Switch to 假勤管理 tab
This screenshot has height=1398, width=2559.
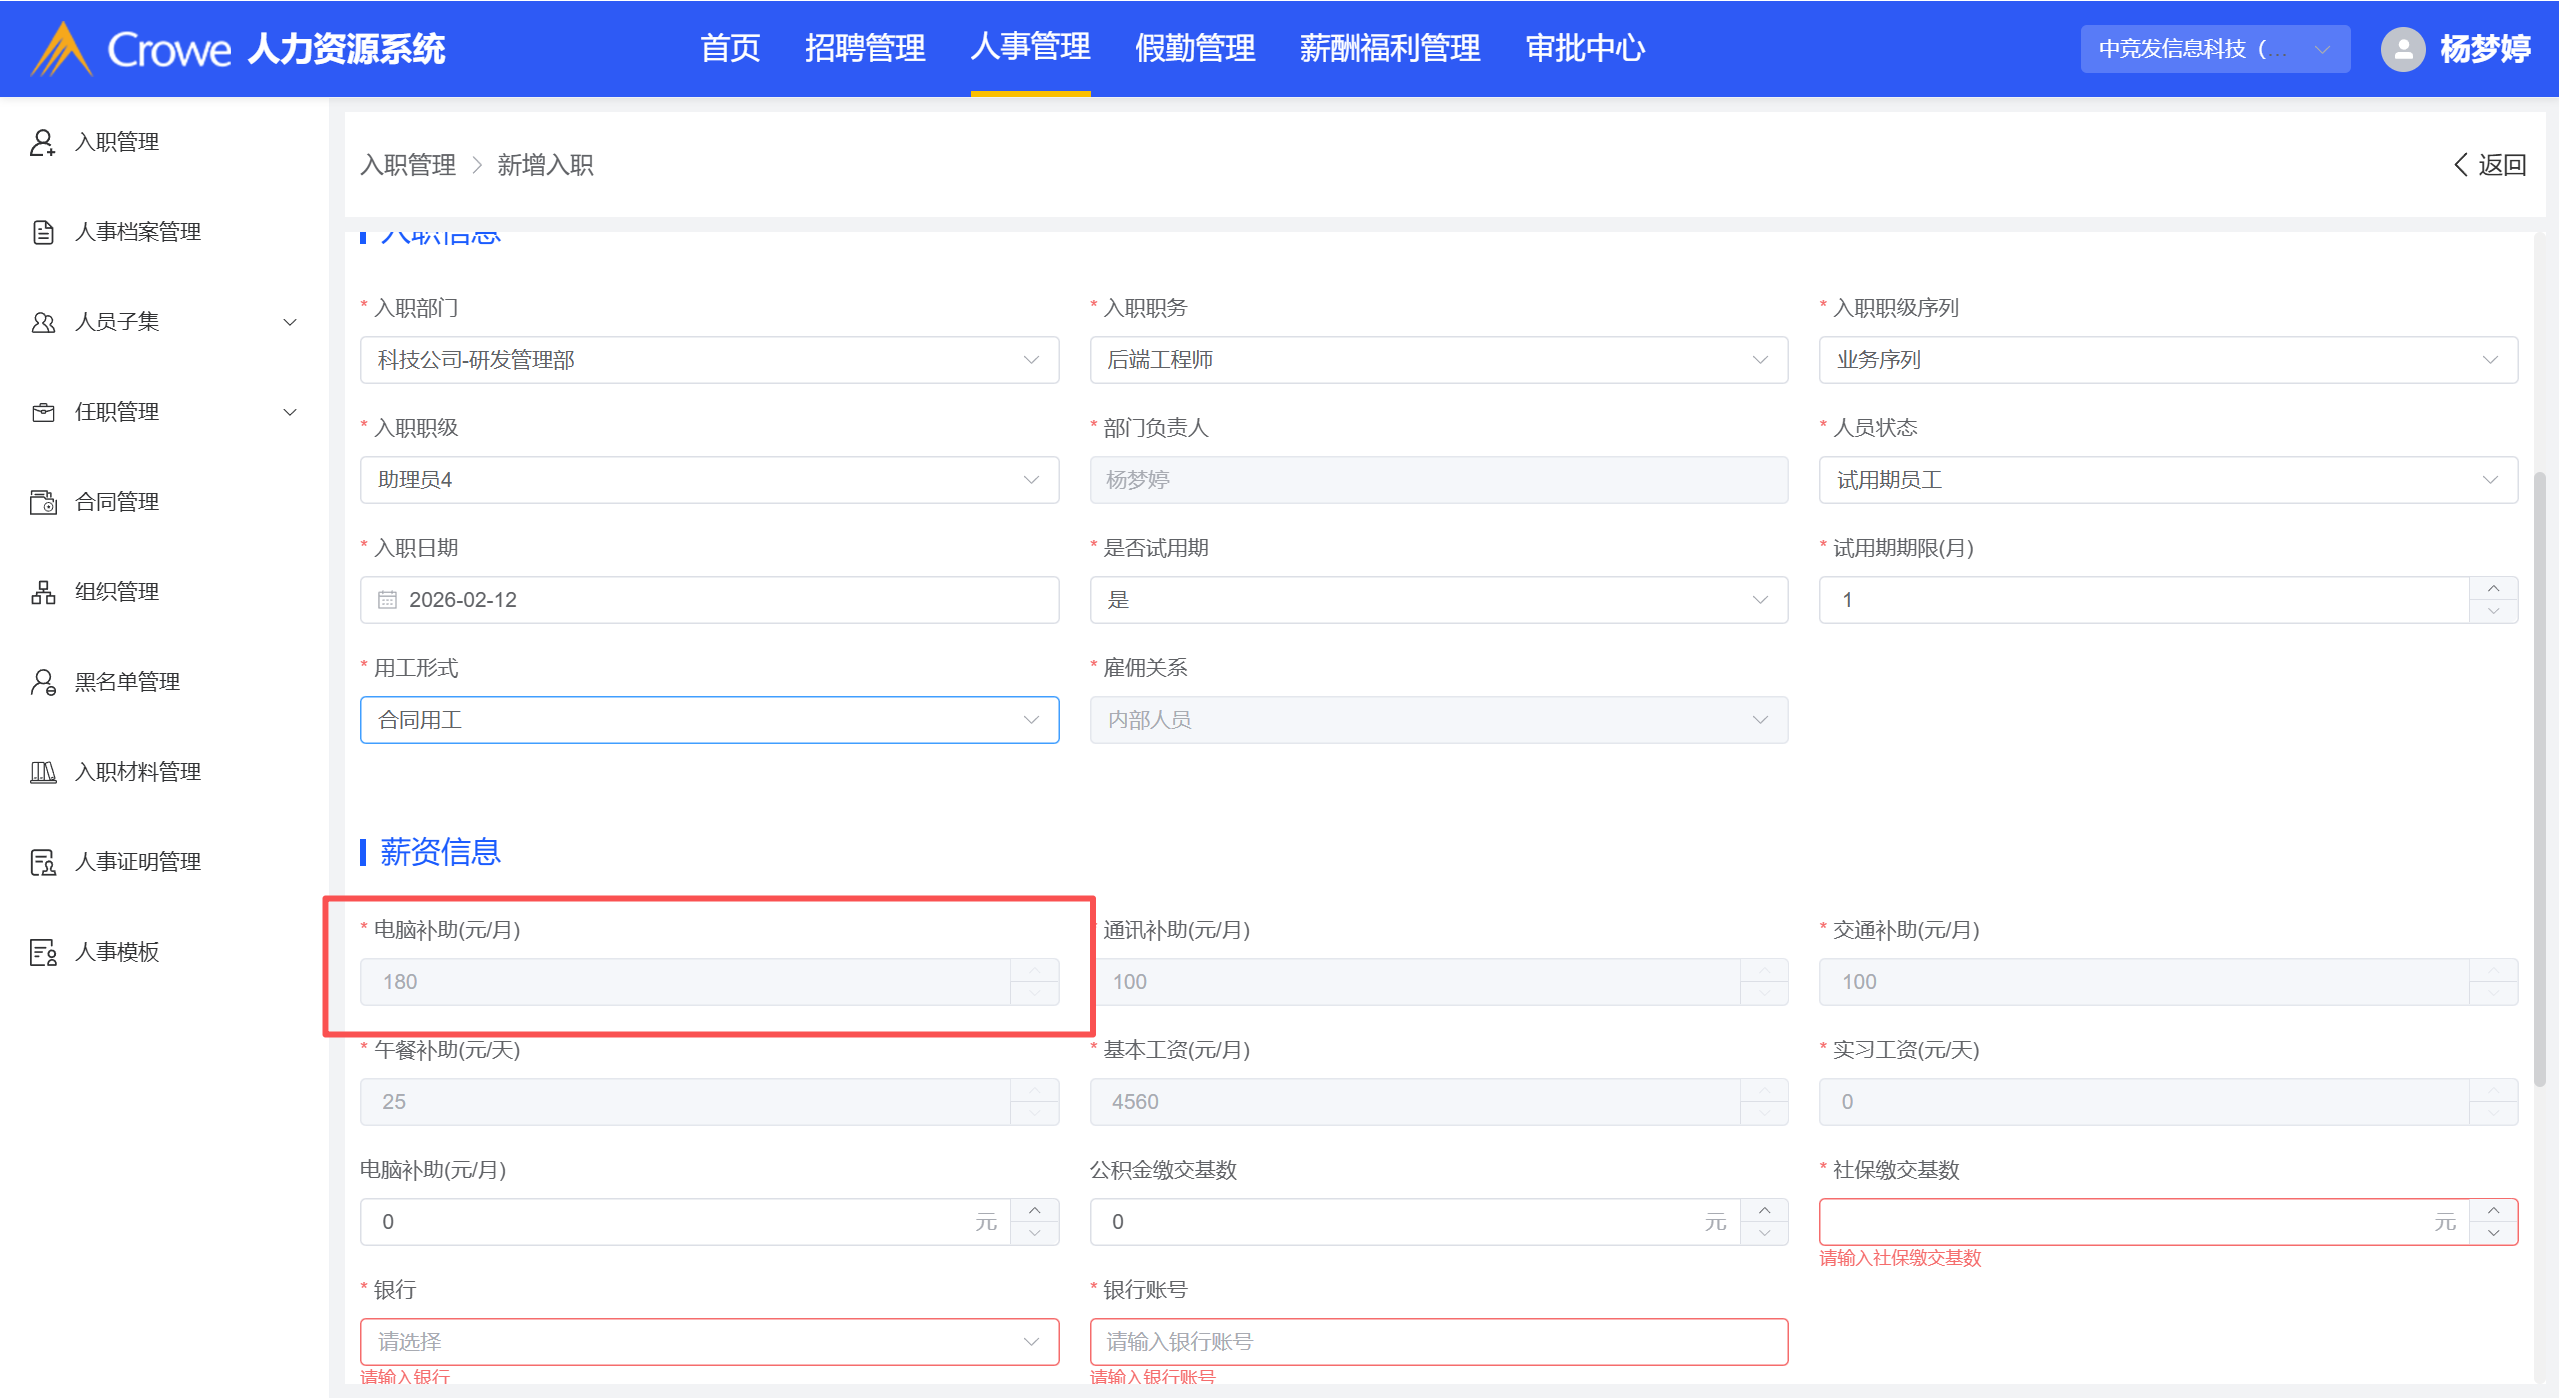point(1194,48)
